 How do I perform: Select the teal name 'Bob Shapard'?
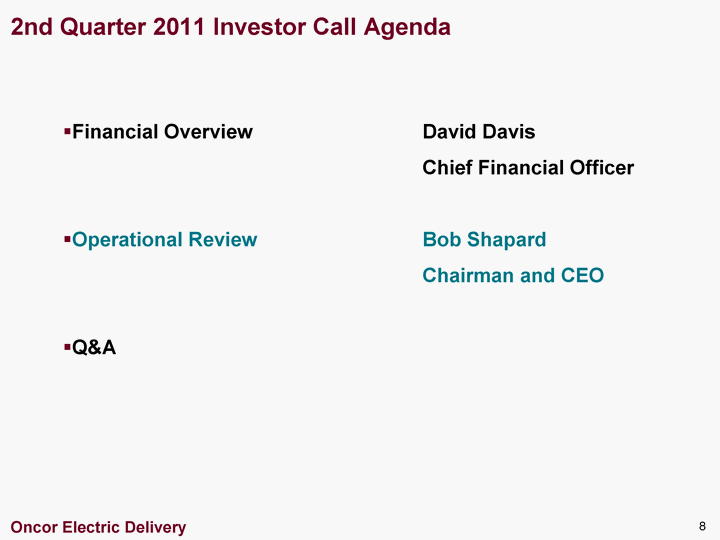(x=484, y=240)
